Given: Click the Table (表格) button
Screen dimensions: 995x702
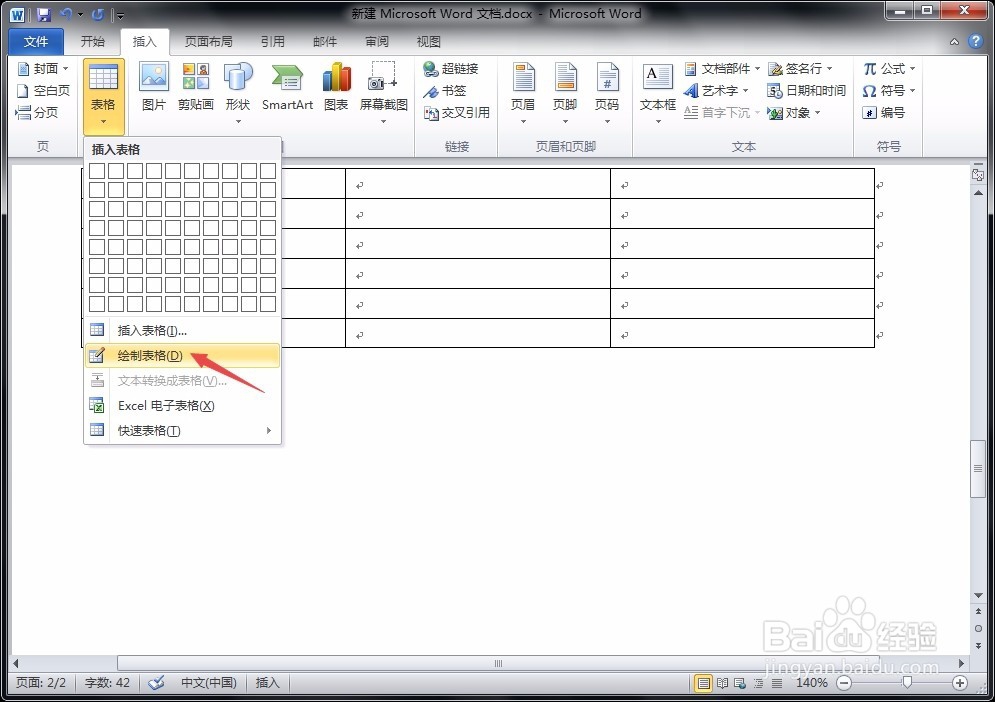Looking at the screenshot, I should coord(103,96).
